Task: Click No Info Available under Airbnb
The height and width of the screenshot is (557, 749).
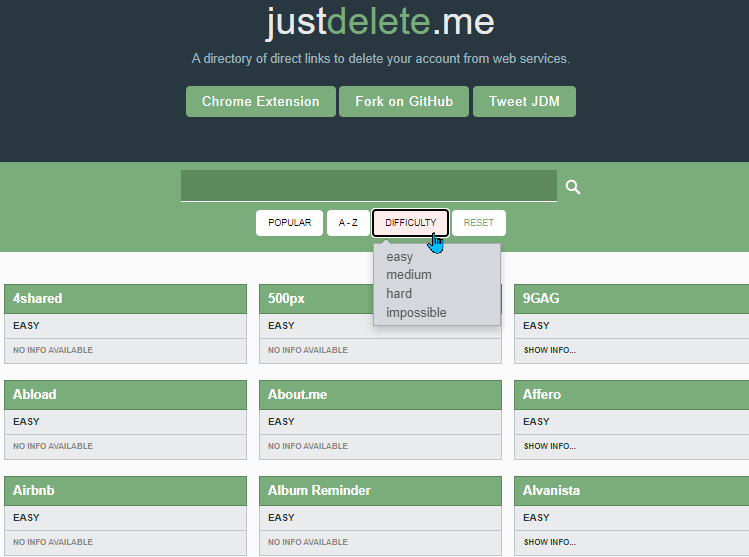Action: (x=53, y=542)
